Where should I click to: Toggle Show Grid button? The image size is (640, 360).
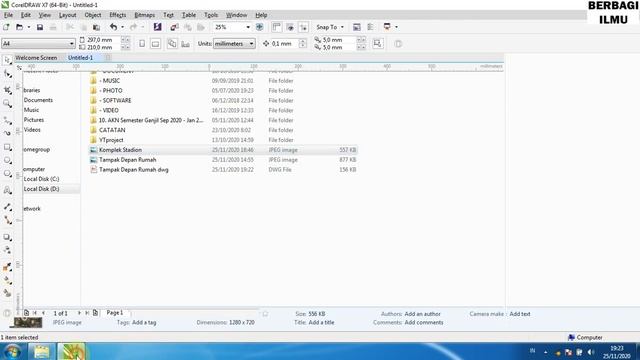click(290, 27)
